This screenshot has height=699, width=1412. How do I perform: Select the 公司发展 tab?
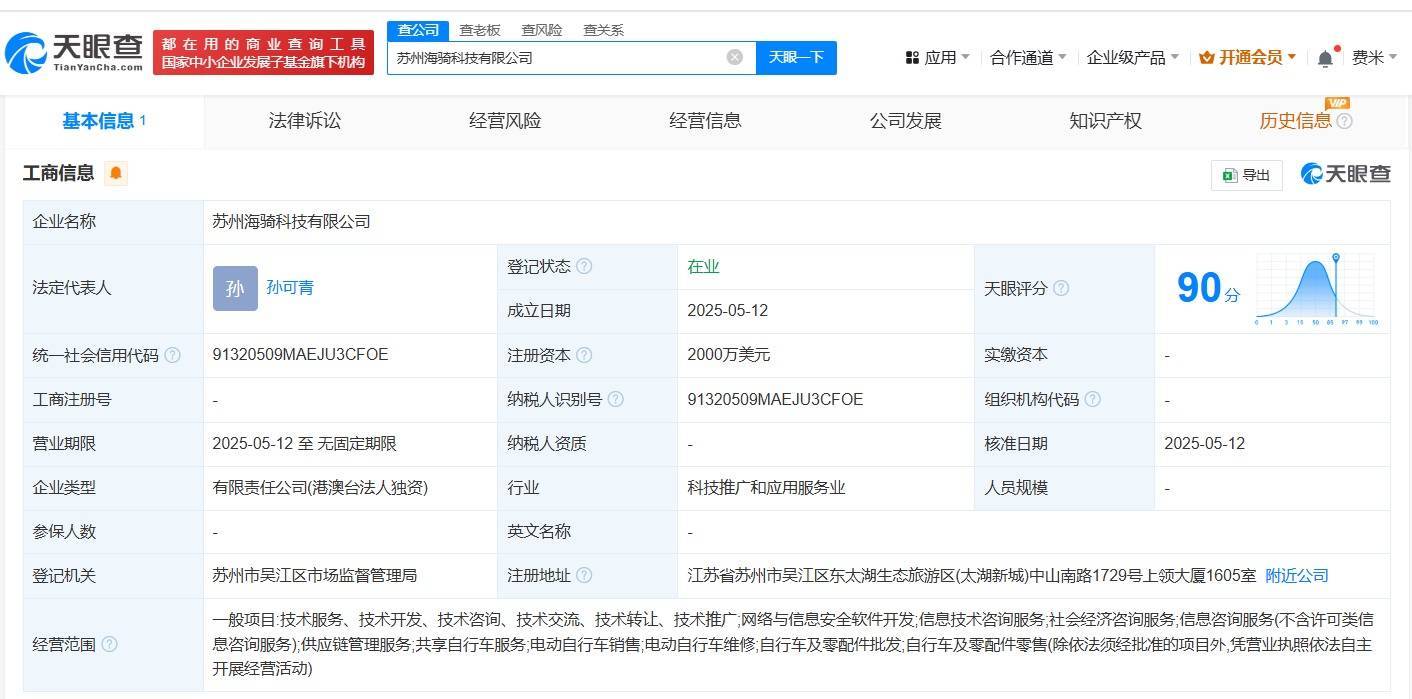coord(905,121)
